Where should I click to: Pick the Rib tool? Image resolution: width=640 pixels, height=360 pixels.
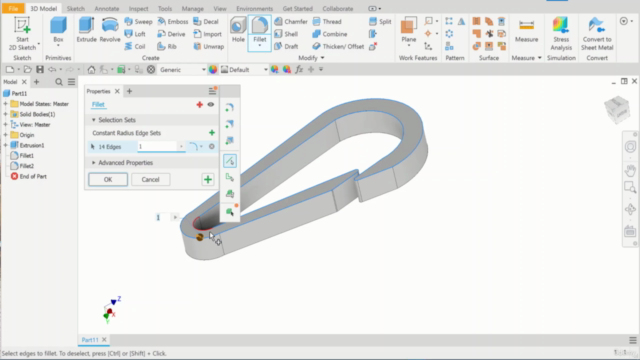[x=167, y=47]
